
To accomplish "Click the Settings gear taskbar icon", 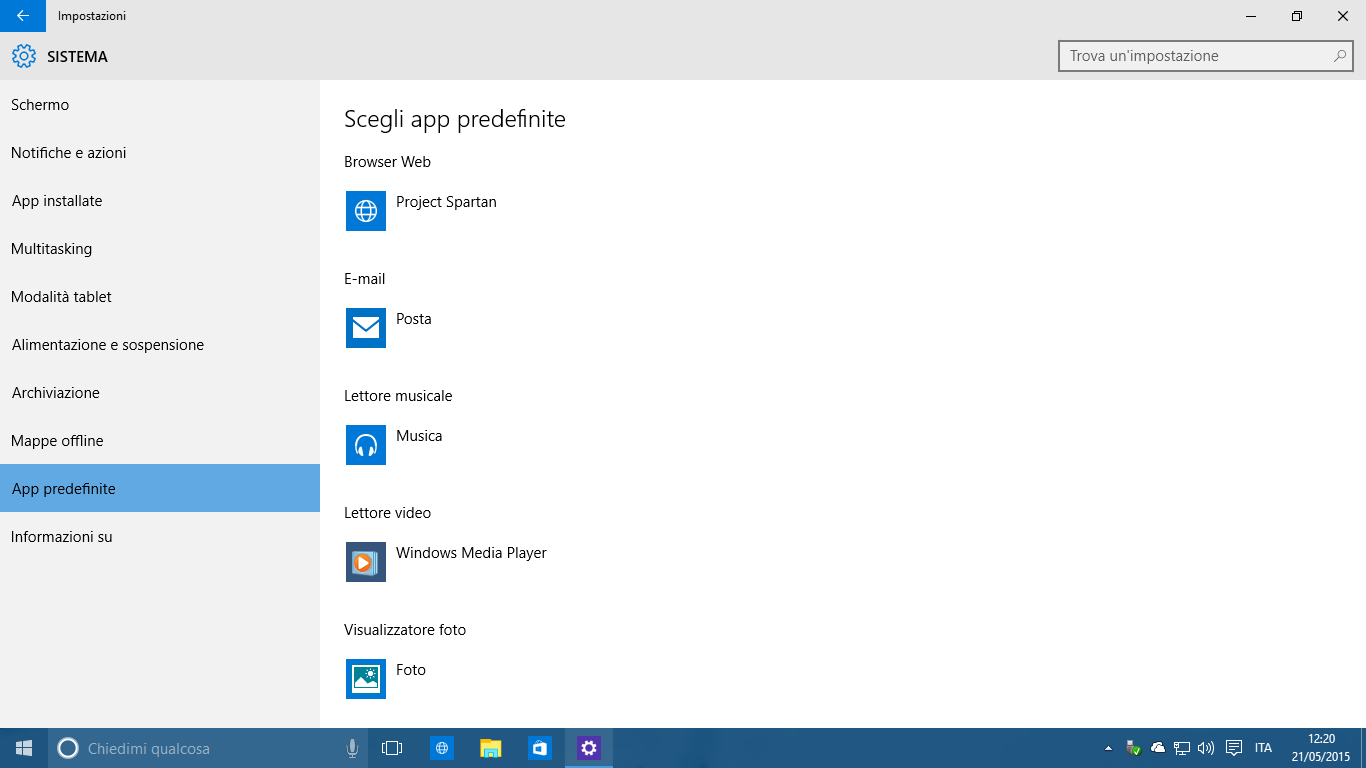I will tap(589, 748).
